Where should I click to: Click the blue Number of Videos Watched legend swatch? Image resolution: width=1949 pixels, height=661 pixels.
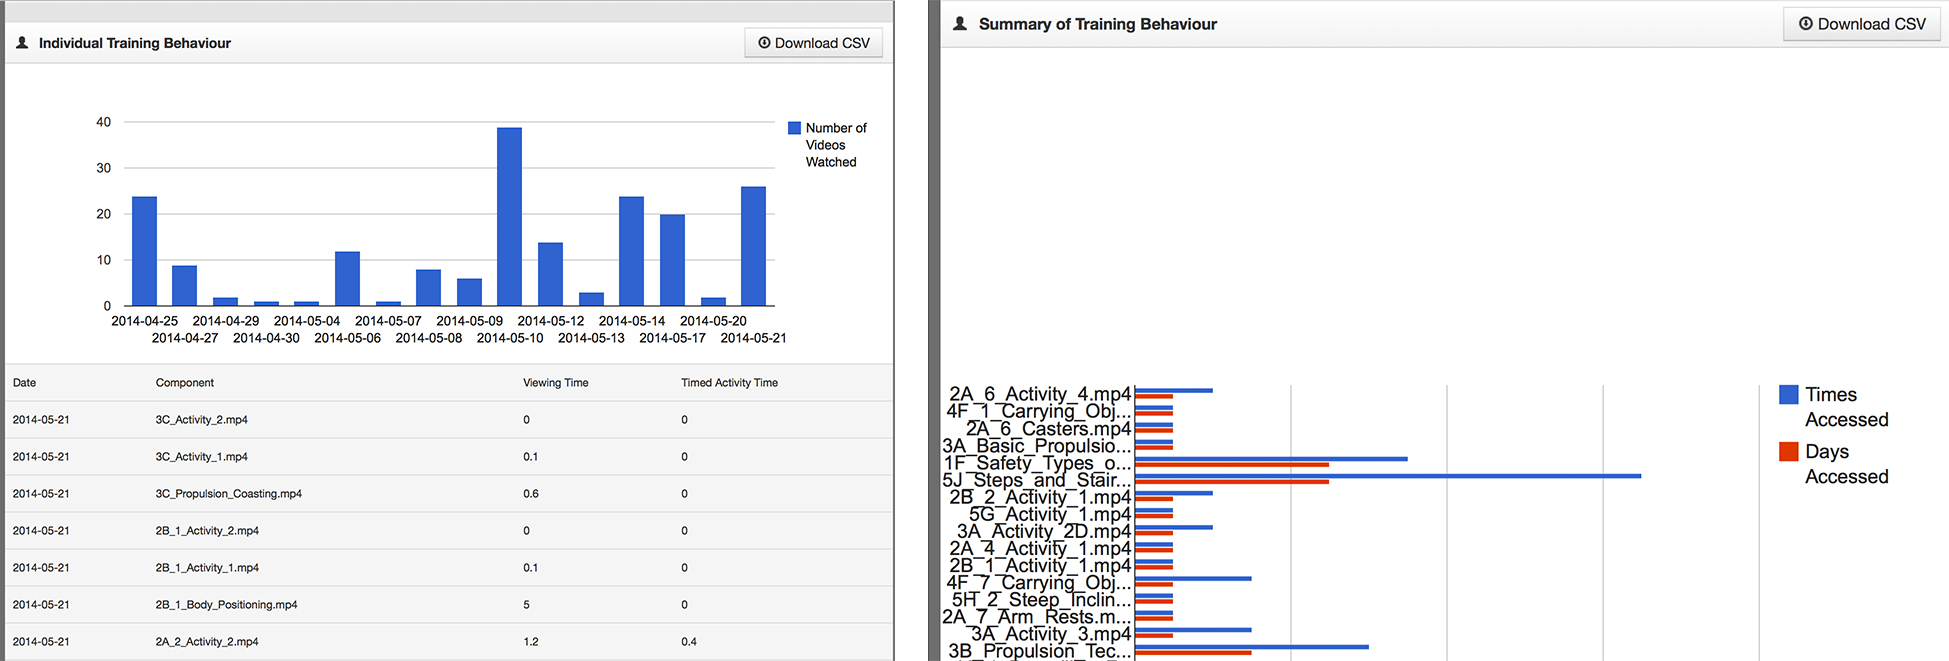pyautogui.click(x=794, y=128)
